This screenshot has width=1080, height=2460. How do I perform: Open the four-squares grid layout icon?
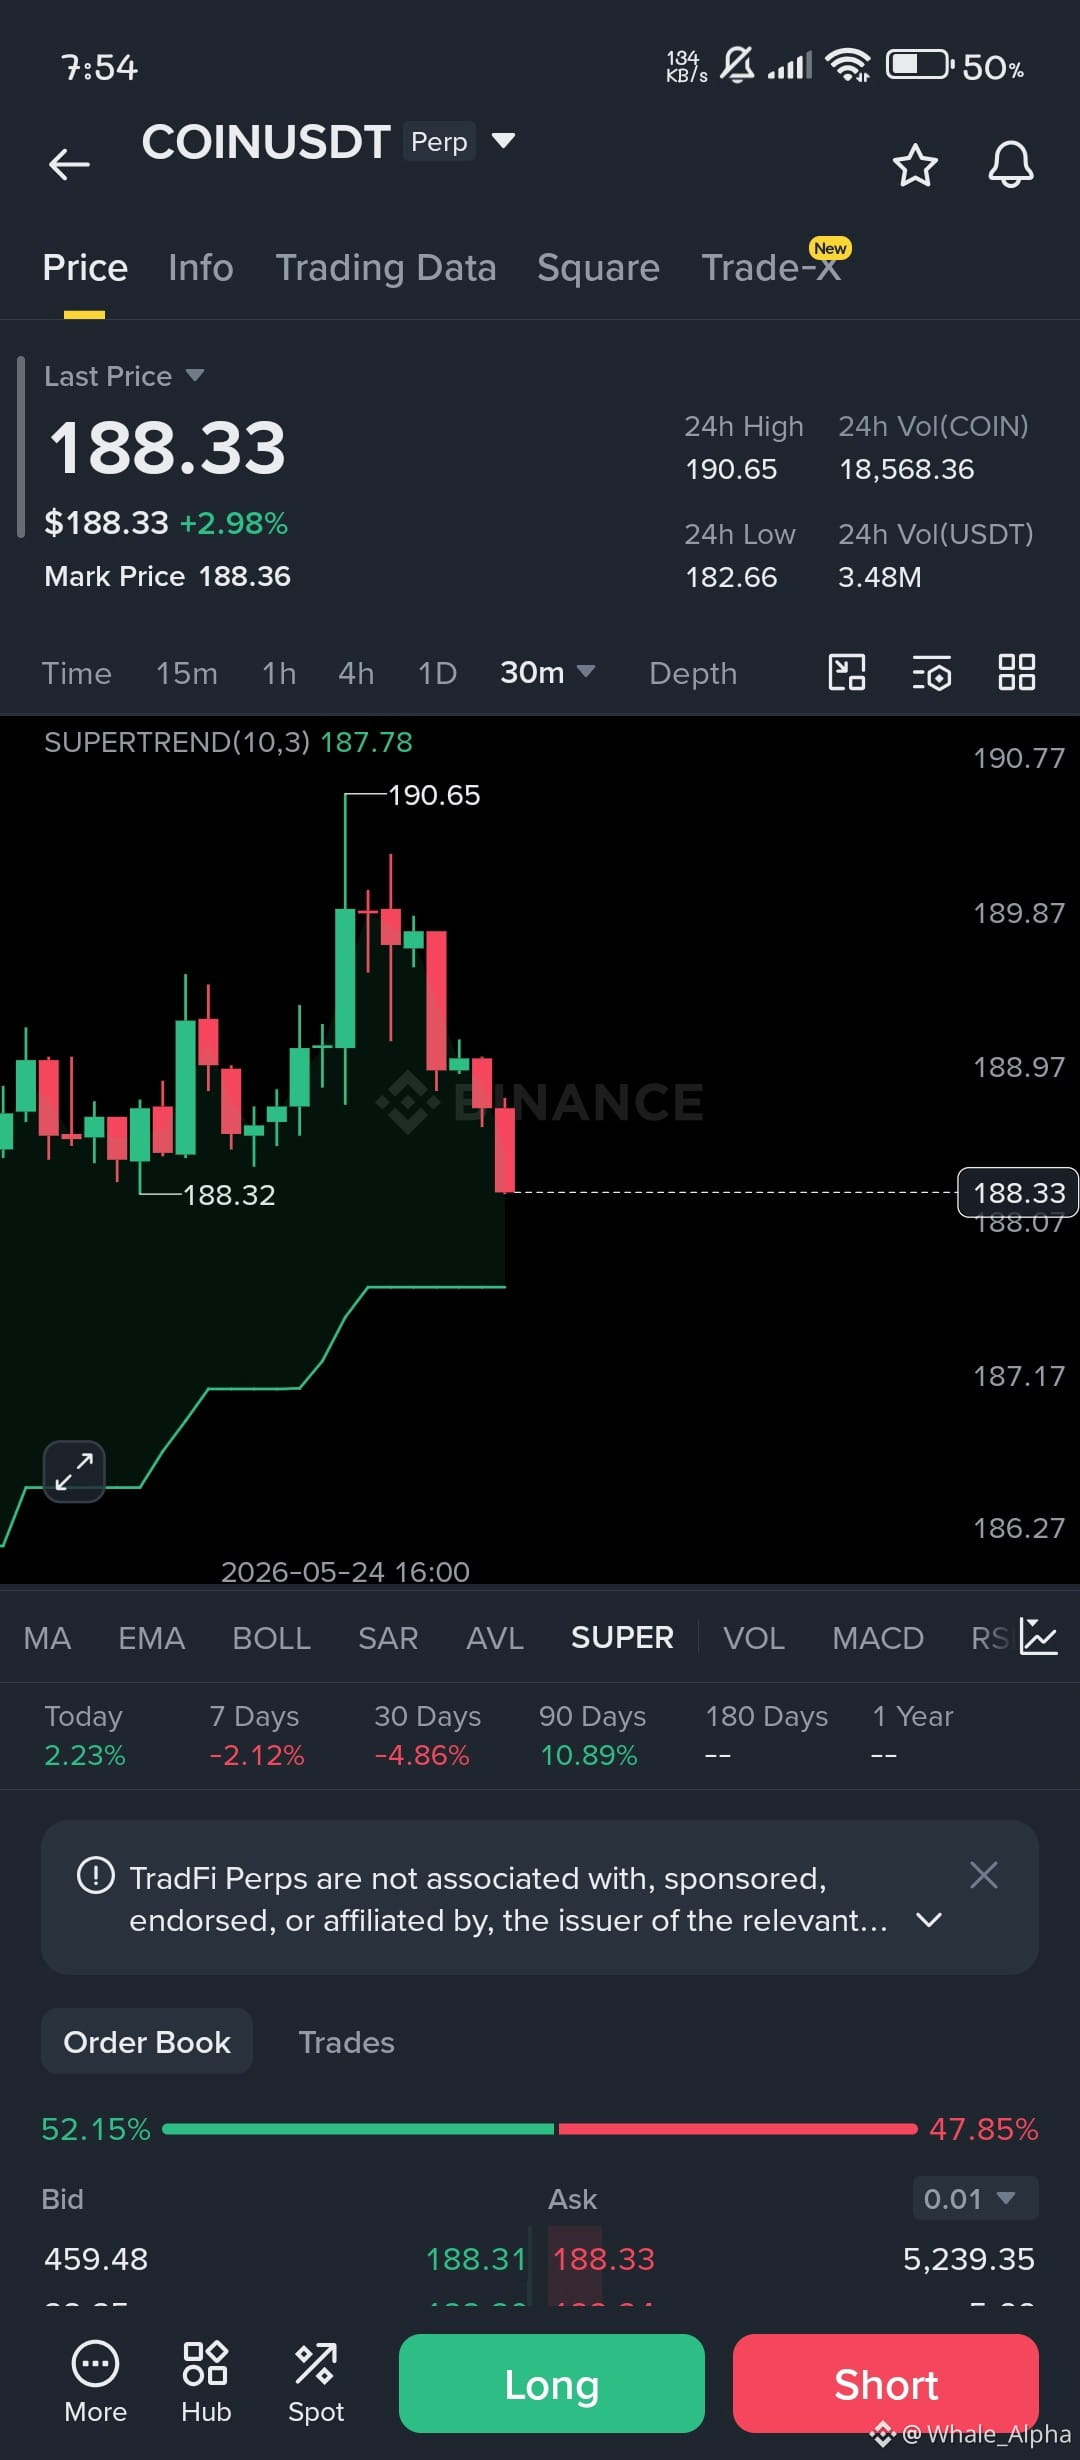tap(1017, 672)
